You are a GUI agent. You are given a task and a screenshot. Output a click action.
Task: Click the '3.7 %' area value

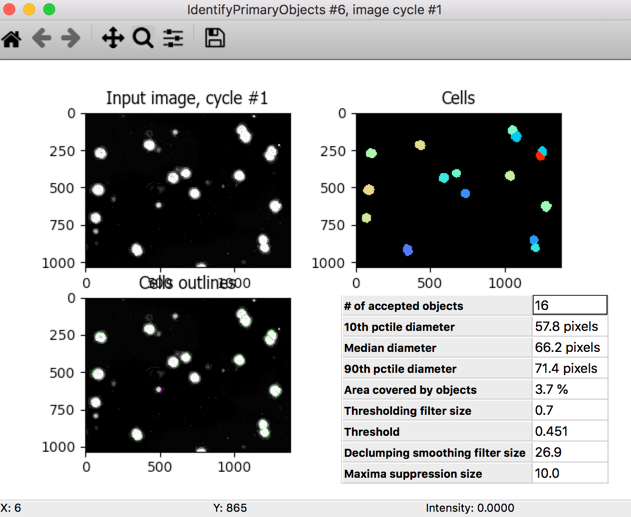pos(570,389)
